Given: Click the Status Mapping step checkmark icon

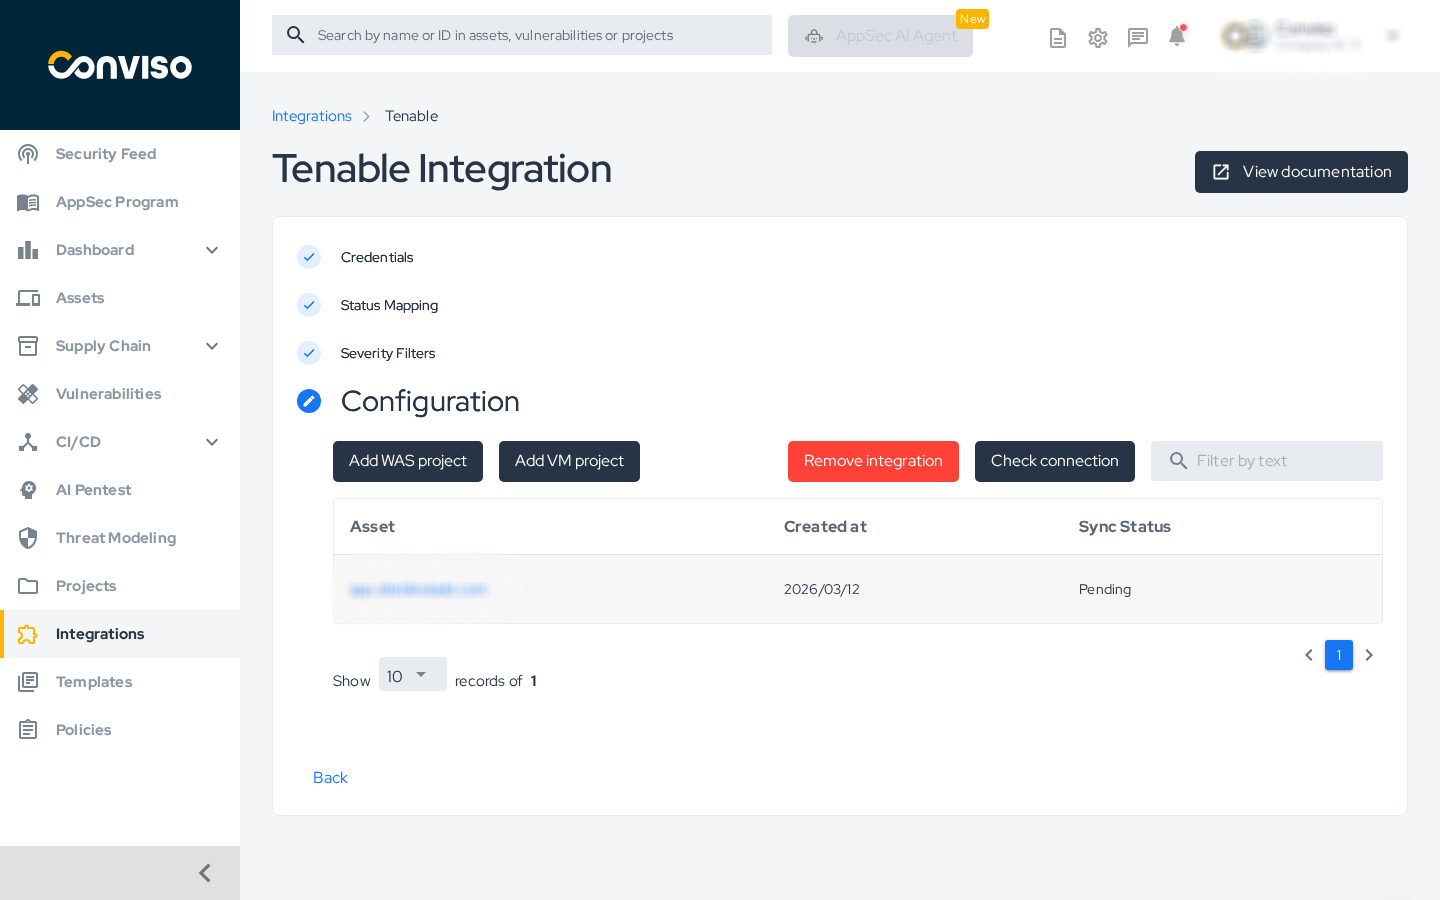Looking at the screenshot, I should point(309,305).
